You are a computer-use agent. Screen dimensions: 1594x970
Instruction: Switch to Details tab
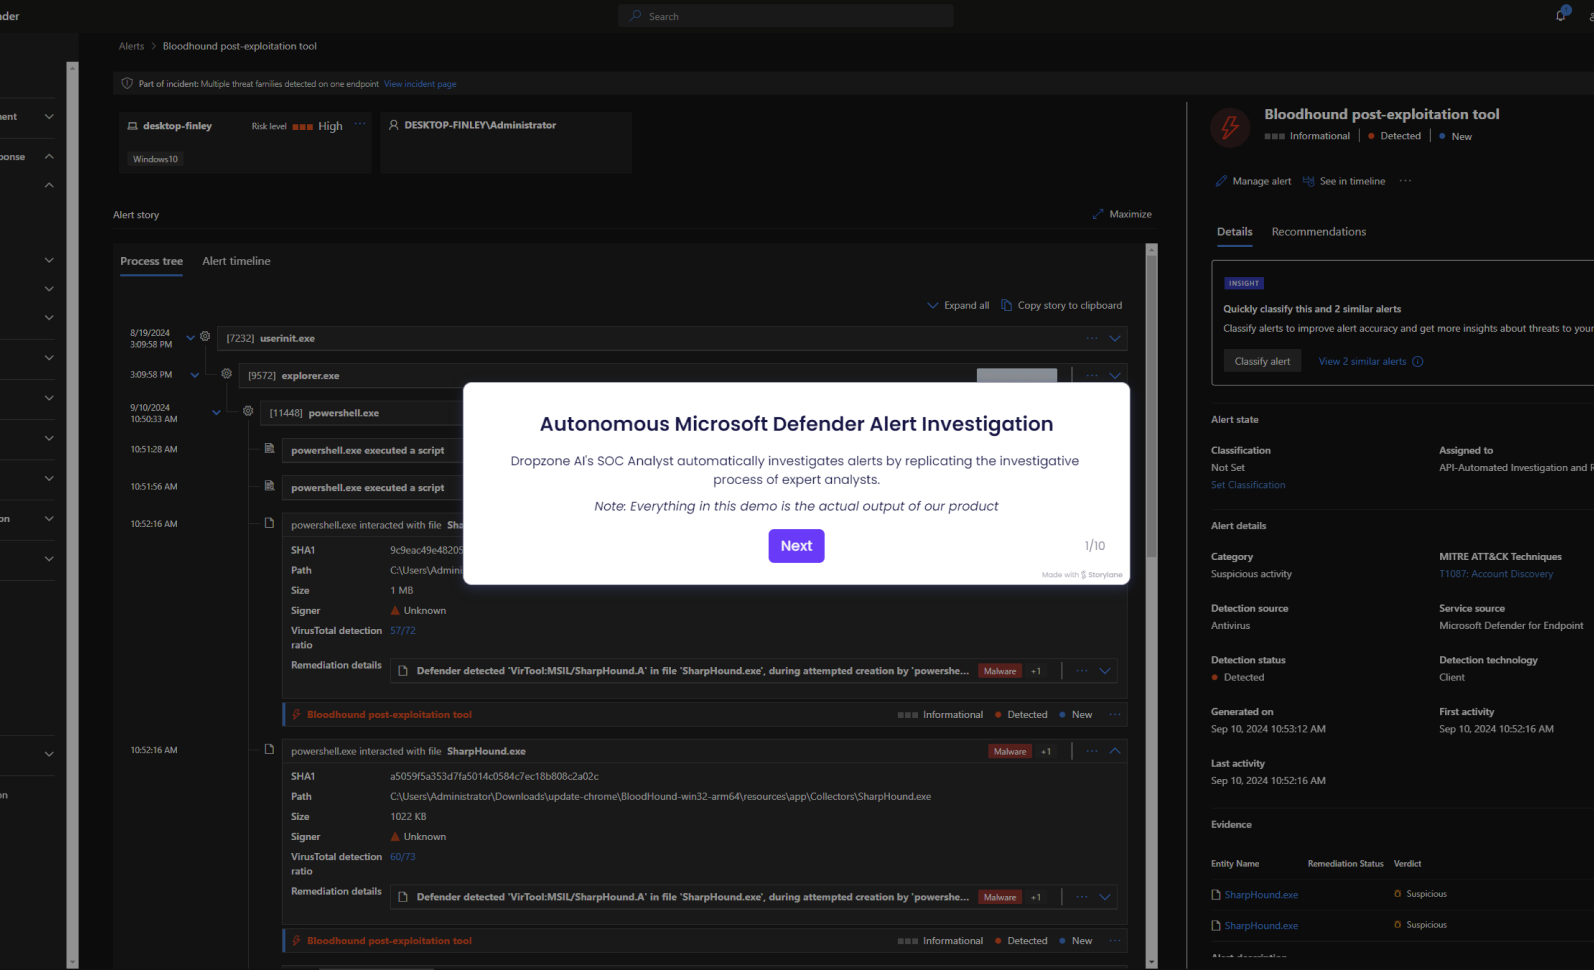point(1234,232)
